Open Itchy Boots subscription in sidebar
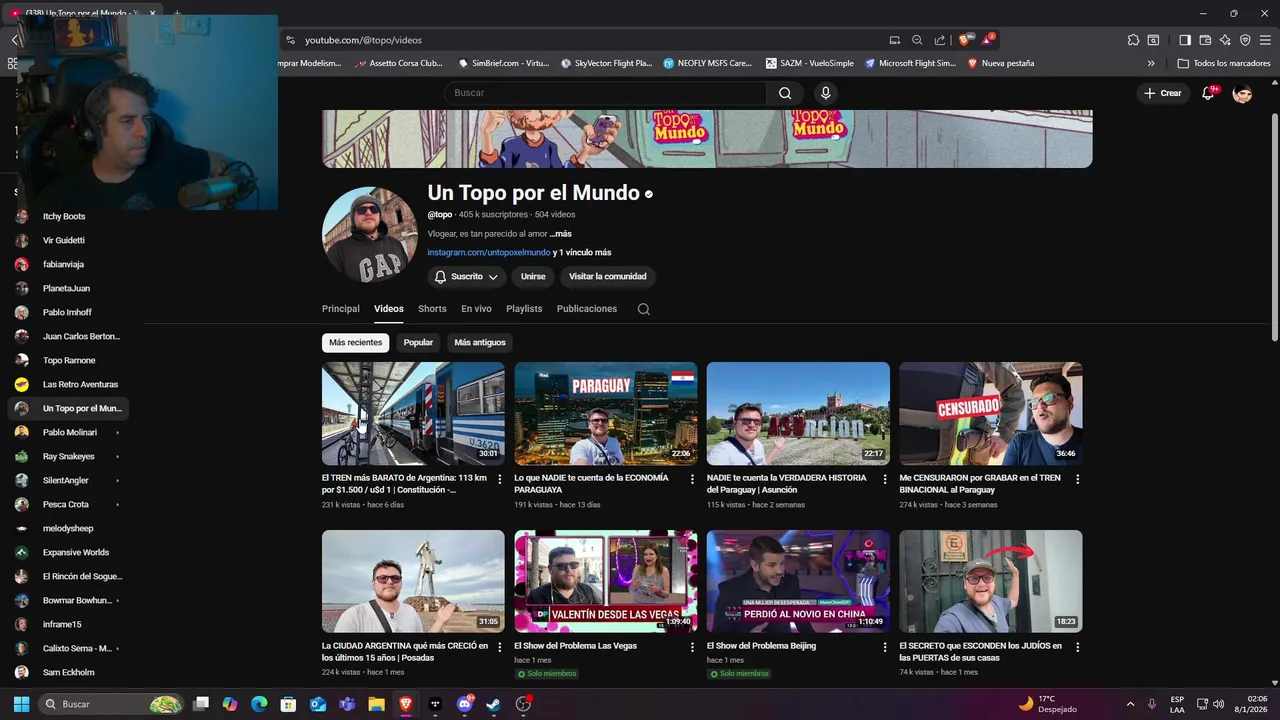This screenshot has height=720, width=1280. 68,216
